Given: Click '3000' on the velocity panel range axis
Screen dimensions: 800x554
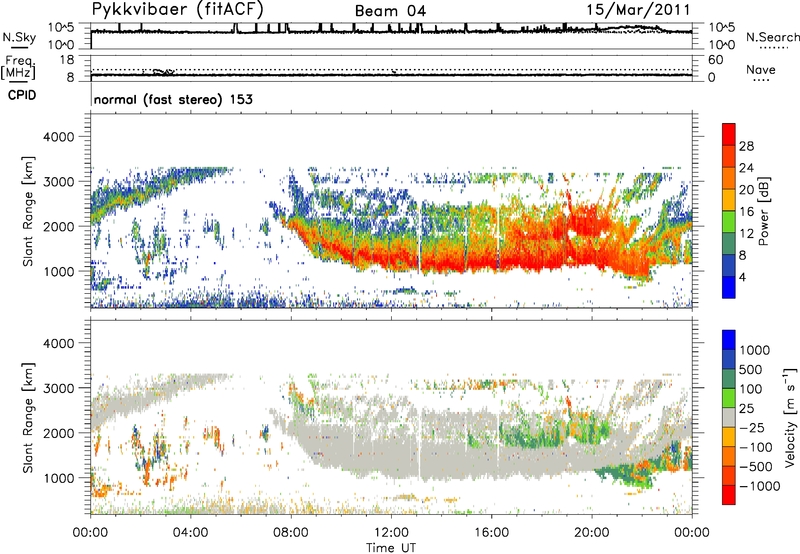Looking at the screenshot, I should tap(58, 388).
